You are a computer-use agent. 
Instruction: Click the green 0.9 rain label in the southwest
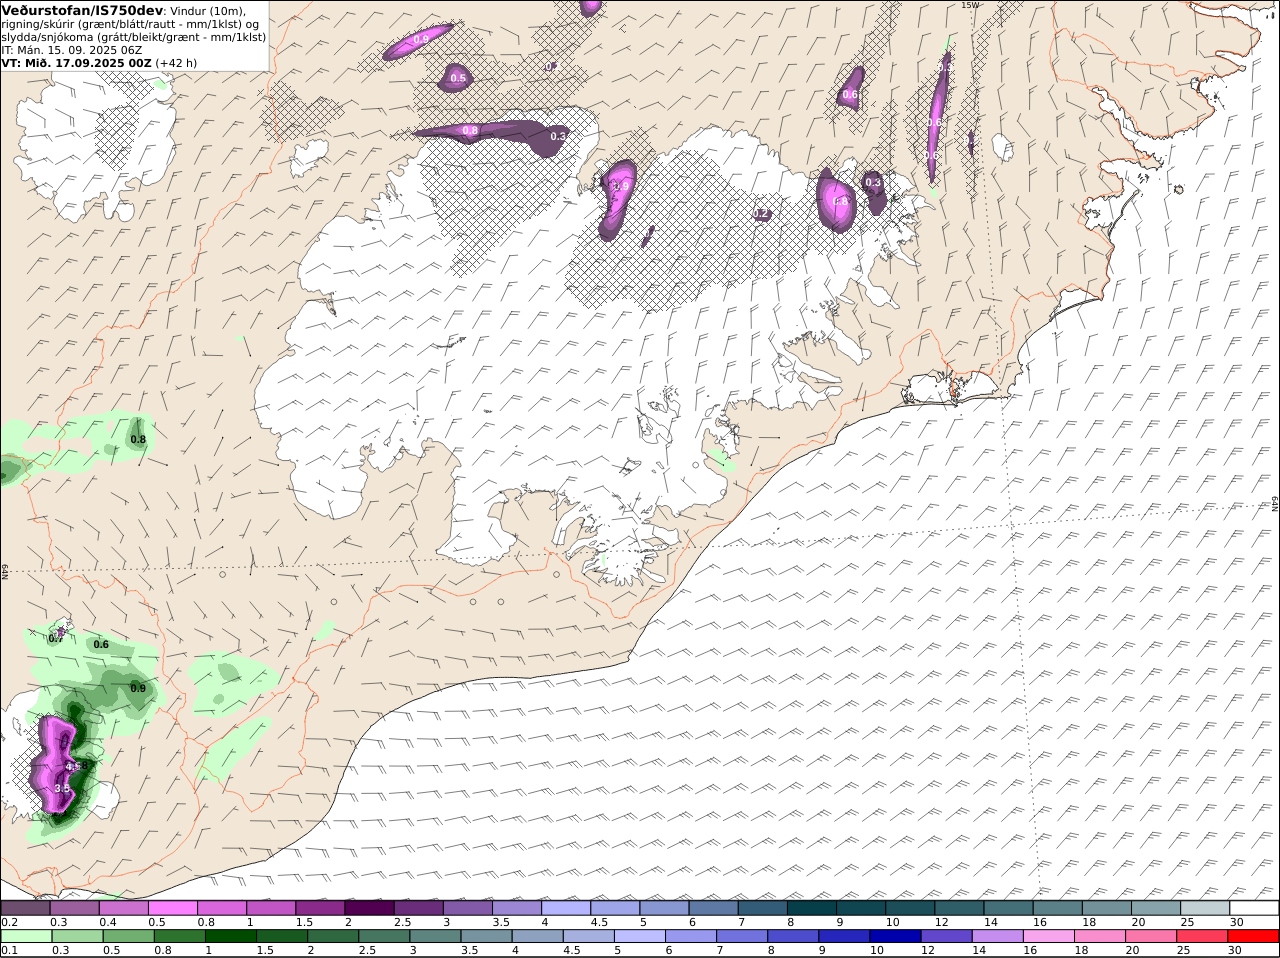(138, 688)
